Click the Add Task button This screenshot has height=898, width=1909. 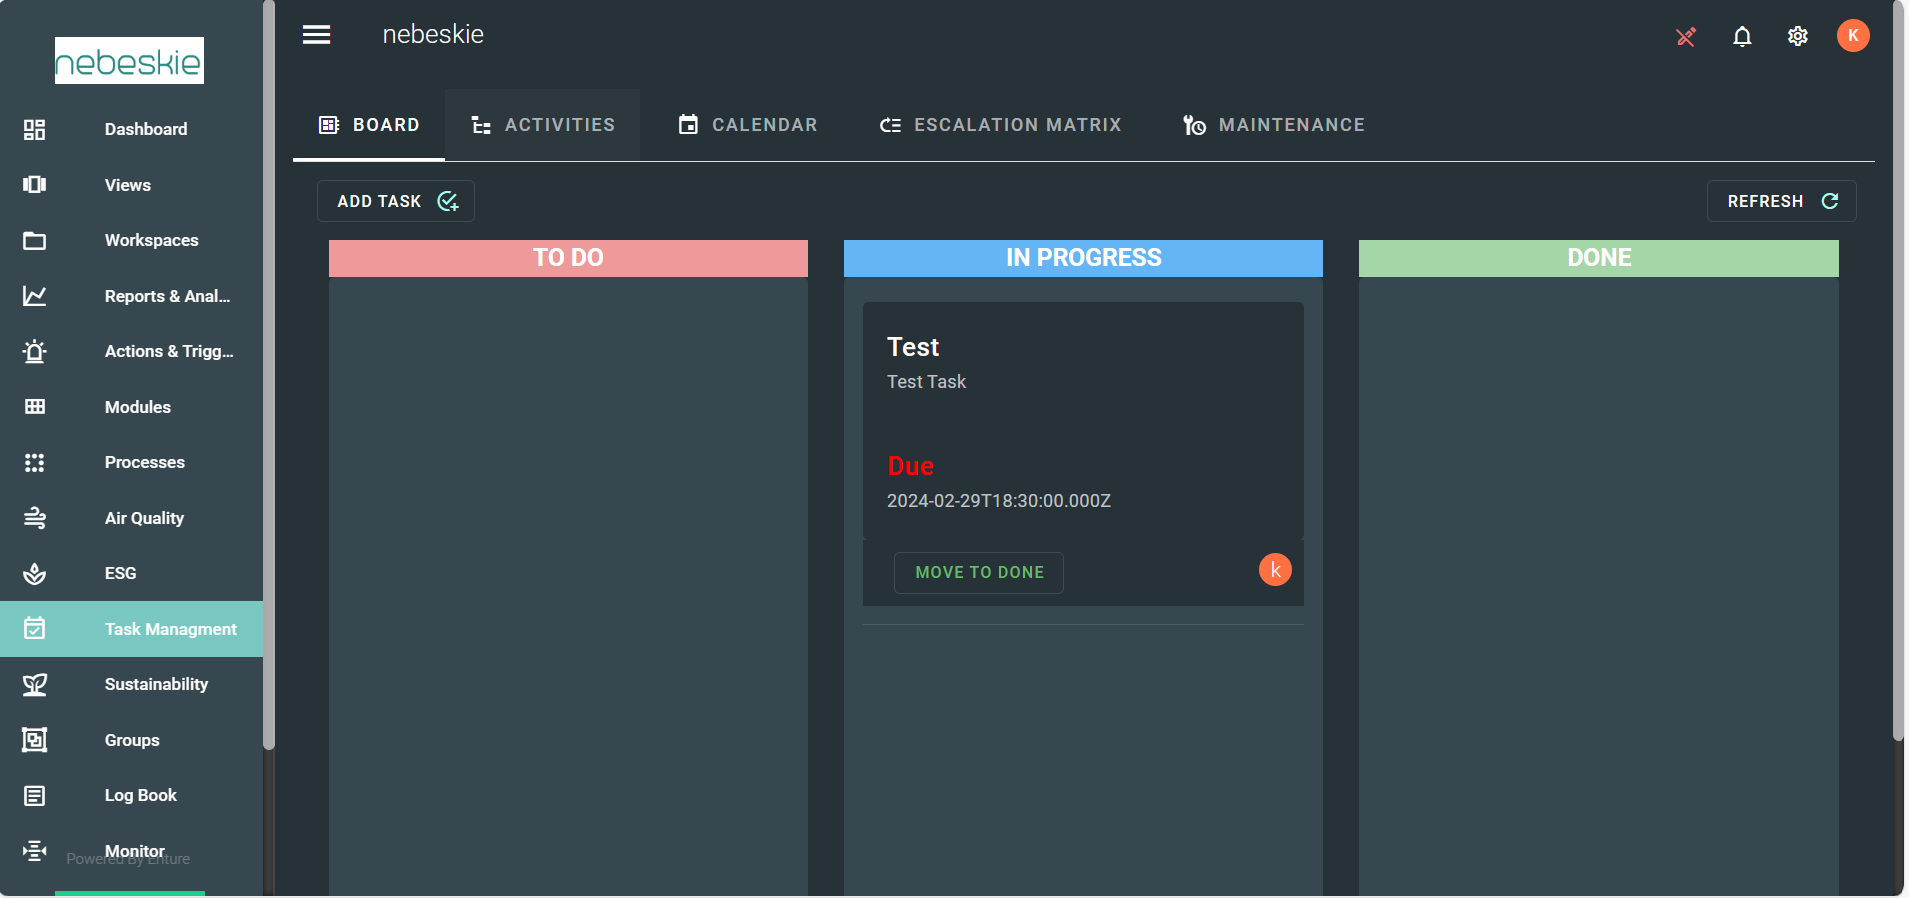click(396, 201)
